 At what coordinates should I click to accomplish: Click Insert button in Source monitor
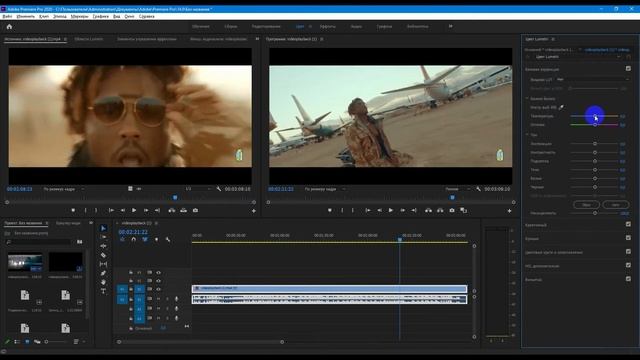click(172, 210)
